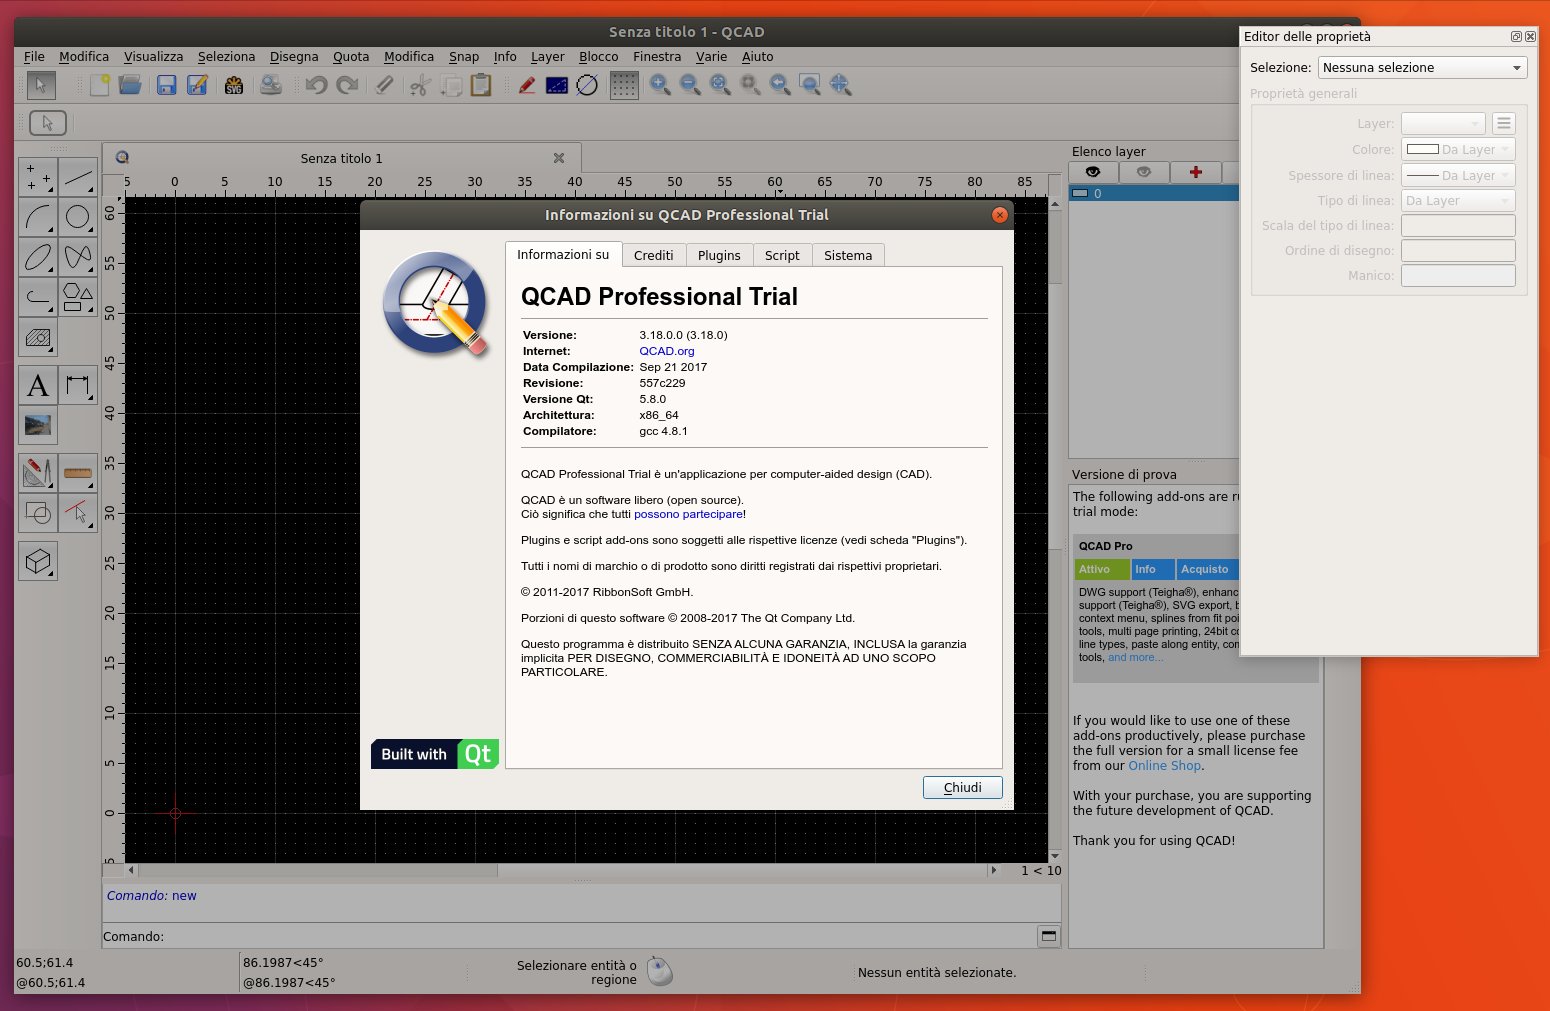The height and width of the screenshot is (1011, 1550).
Task: Select the Text tool with letter A
Action: pyautogui.click(x=38, y=385)
